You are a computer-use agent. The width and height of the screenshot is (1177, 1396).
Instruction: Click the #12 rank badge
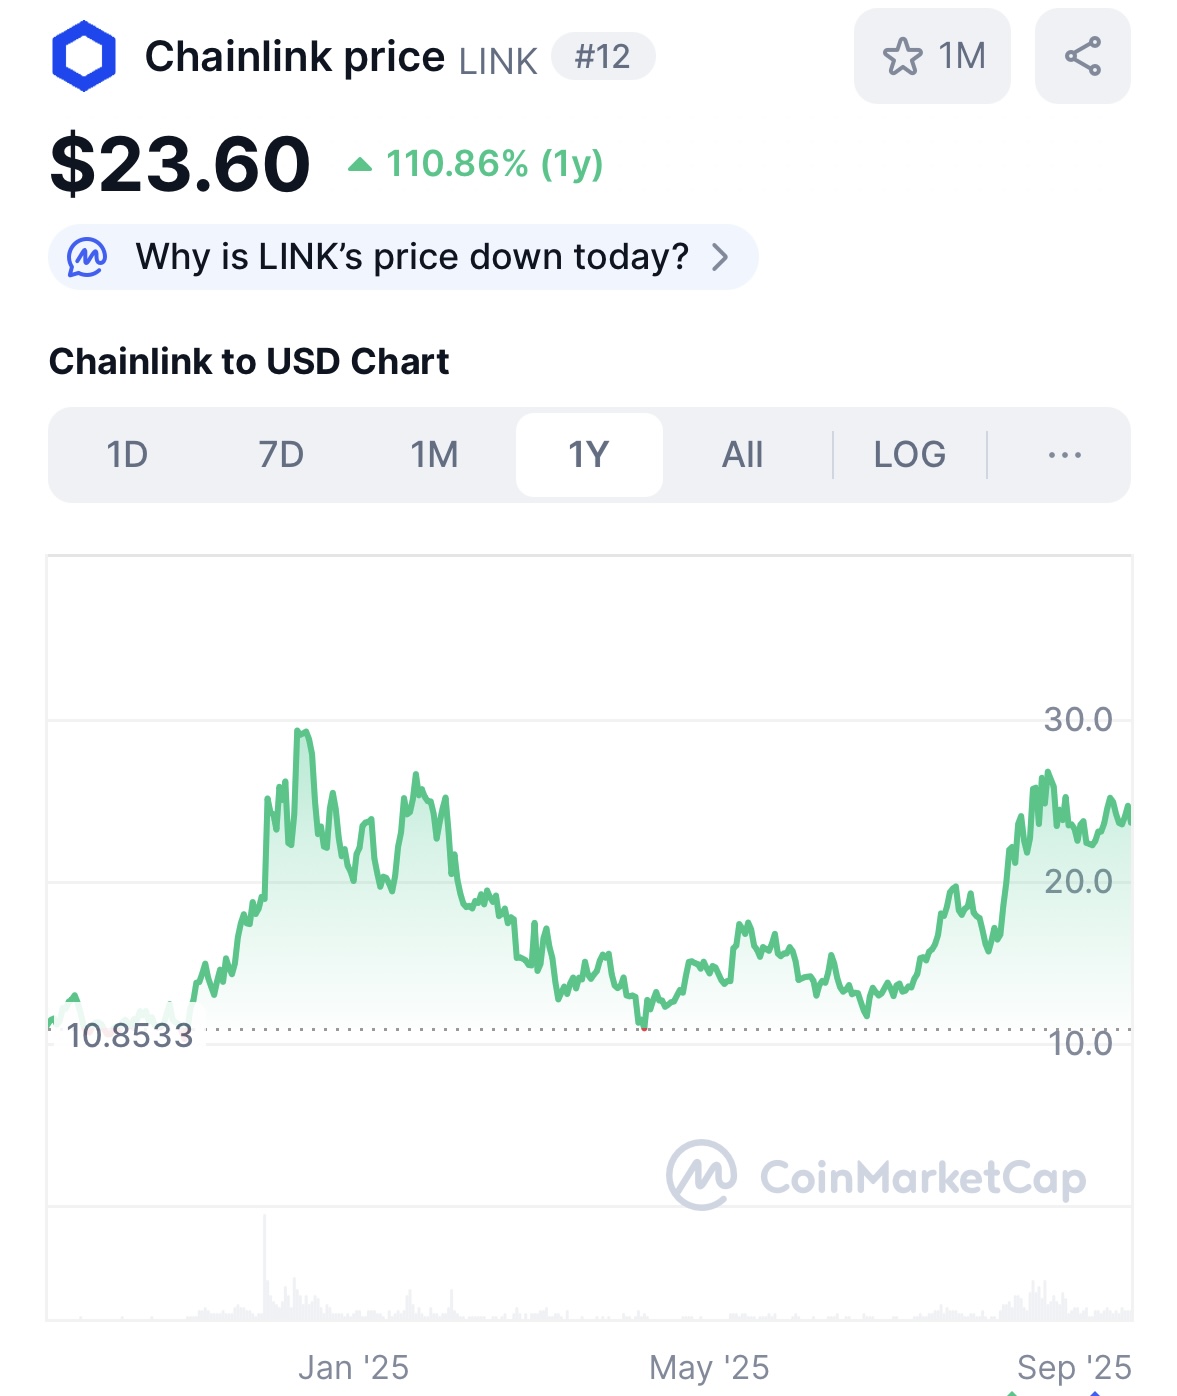coord(603,56)
